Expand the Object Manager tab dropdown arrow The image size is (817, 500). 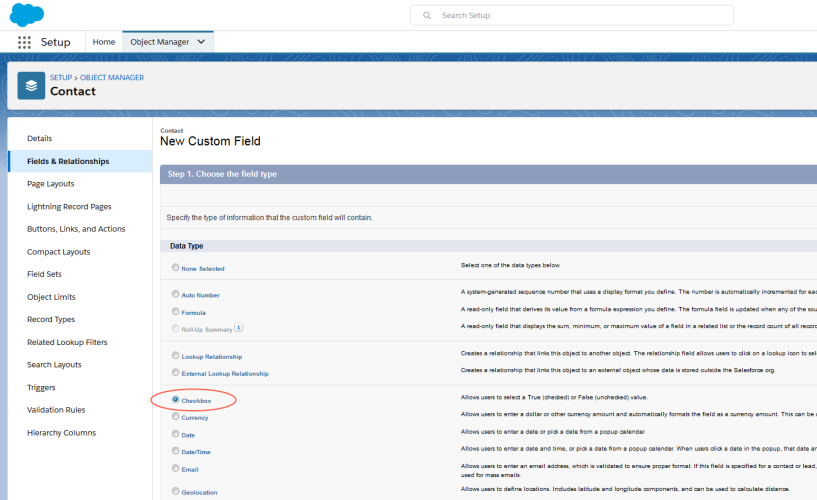click(202, 42)
